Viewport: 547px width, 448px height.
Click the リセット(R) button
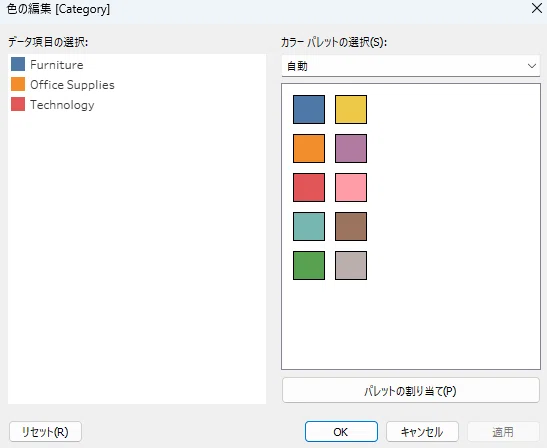[x=45, y=432]
